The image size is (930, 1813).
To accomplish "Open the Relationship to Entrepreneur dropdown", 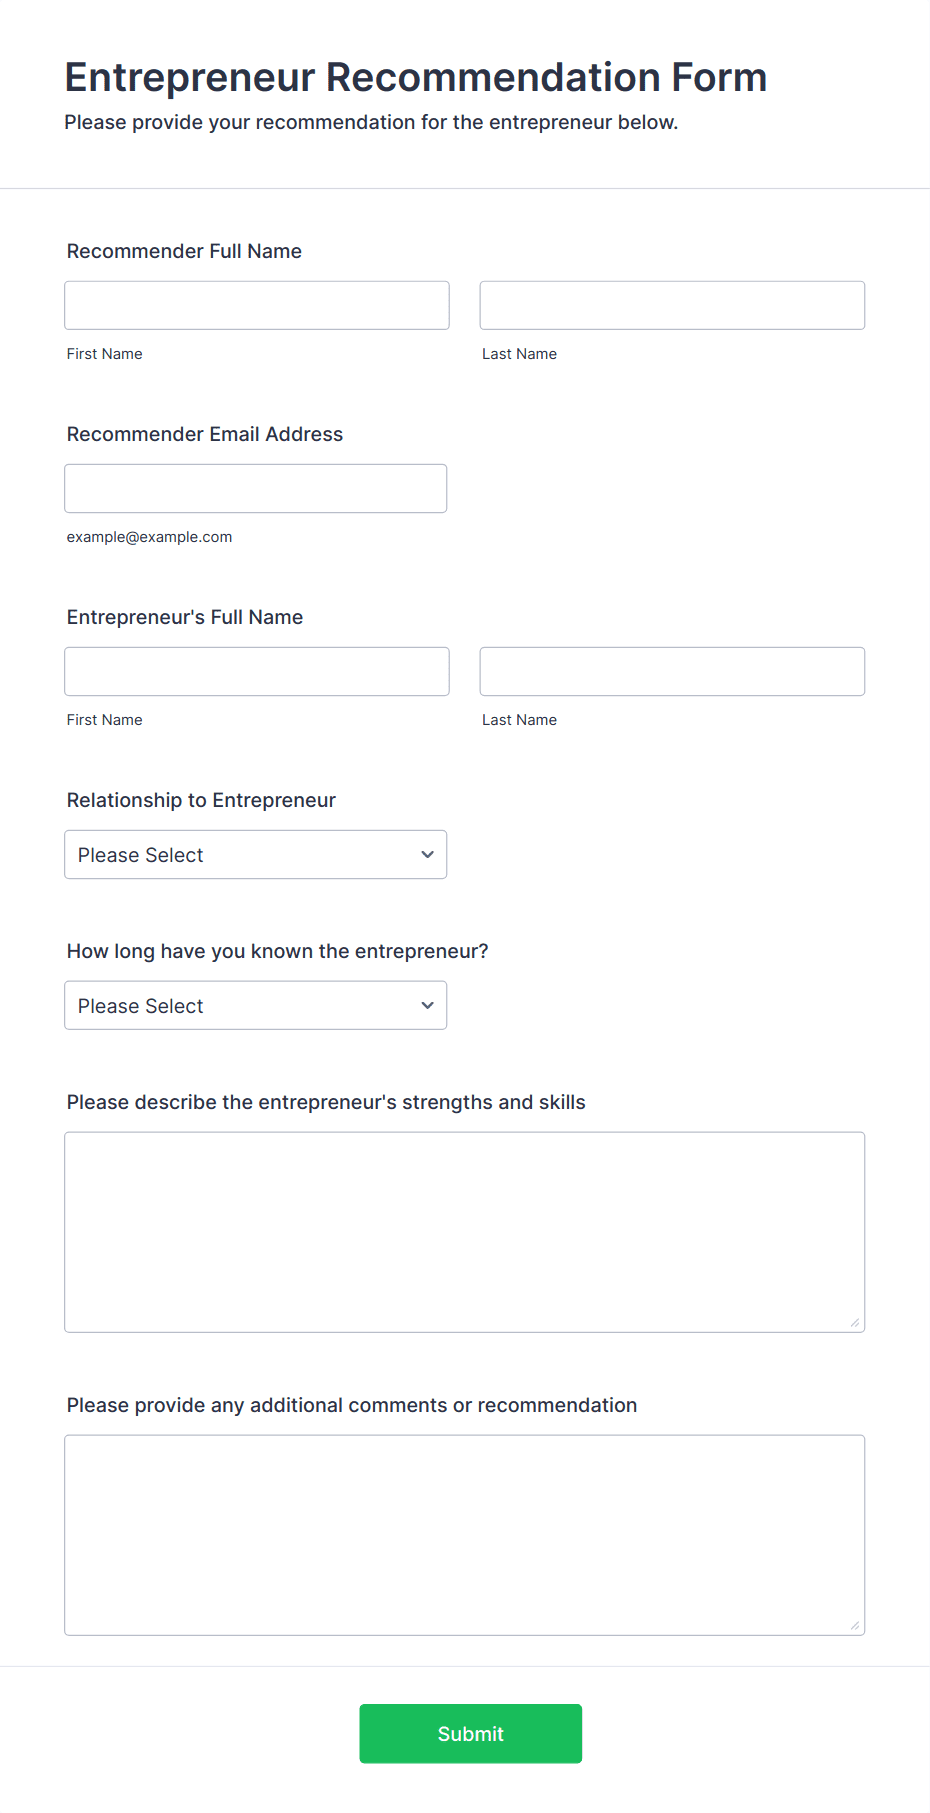I will (x=256, y=855).
